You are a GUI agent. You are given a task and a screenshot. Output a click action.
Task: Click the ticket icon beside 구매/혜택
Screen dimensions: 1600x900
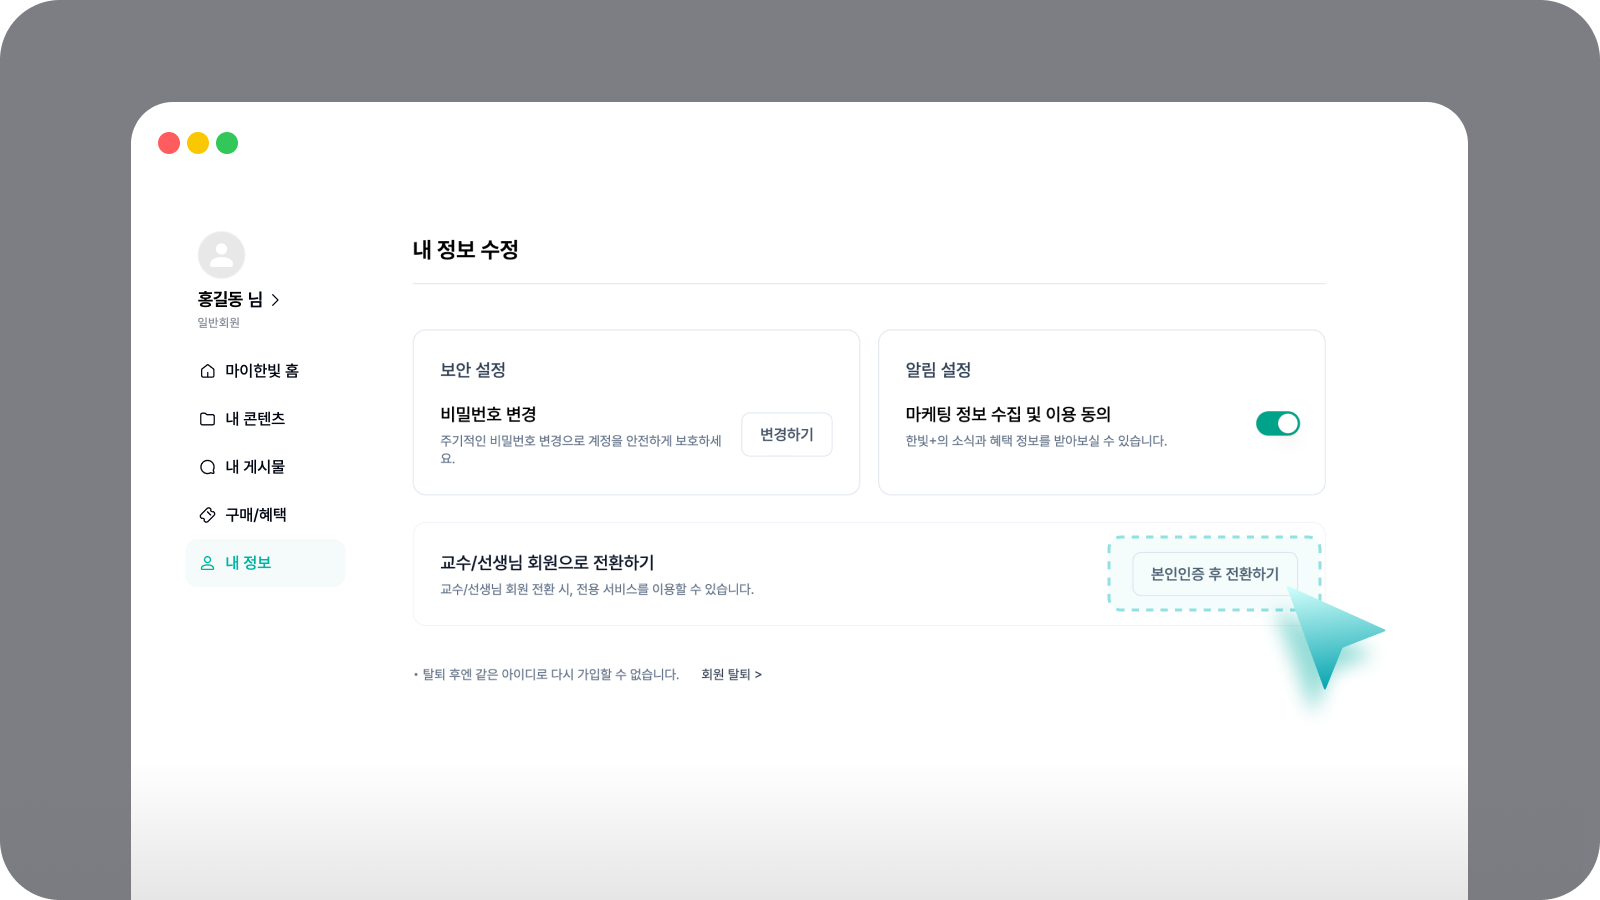pos(207,515)
